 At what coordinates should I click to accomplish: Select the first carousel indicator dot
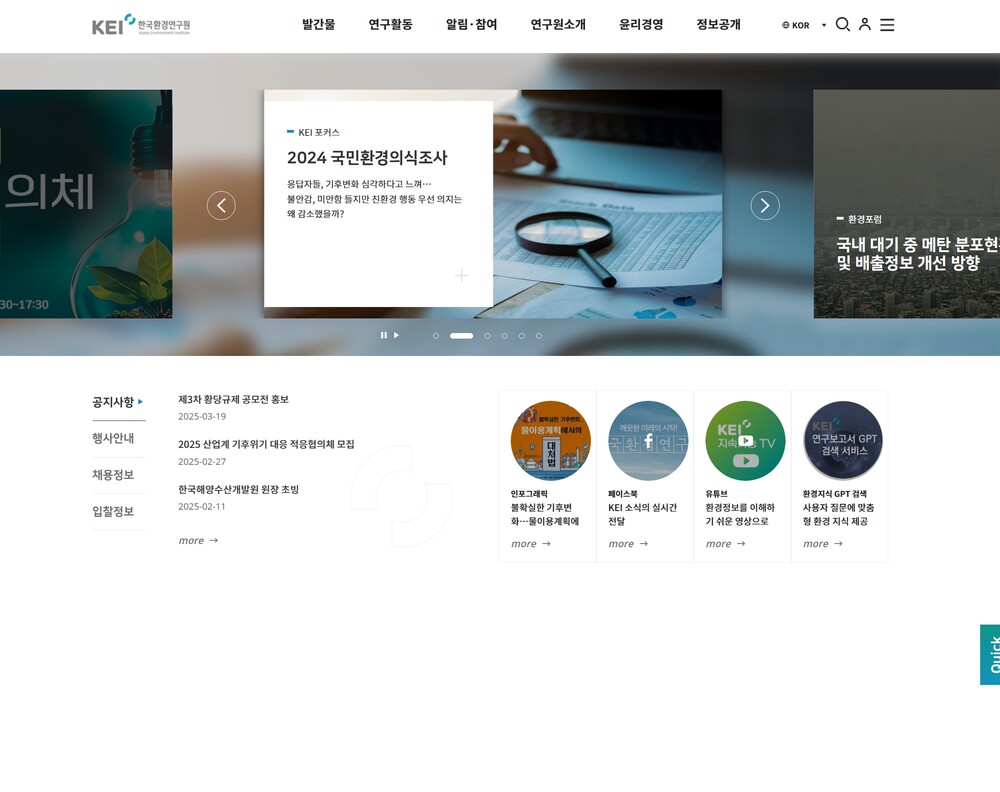436,336
